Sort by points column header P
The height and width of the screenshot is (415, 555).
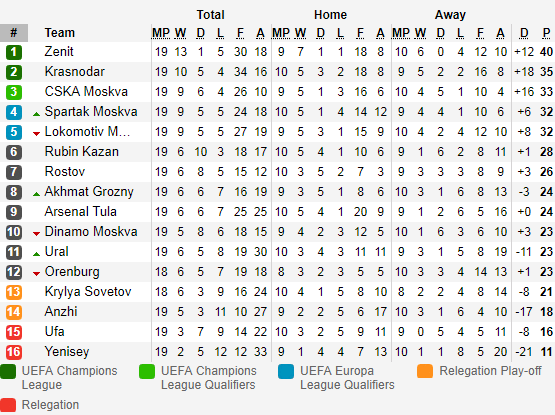pos(546,33)
